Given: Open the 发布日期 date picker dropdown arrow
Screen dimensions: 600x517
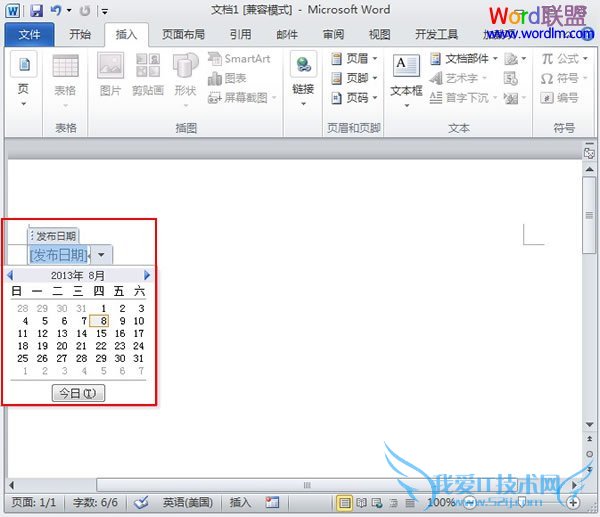Looking at the screenshot, I should (x=101, y=254).
